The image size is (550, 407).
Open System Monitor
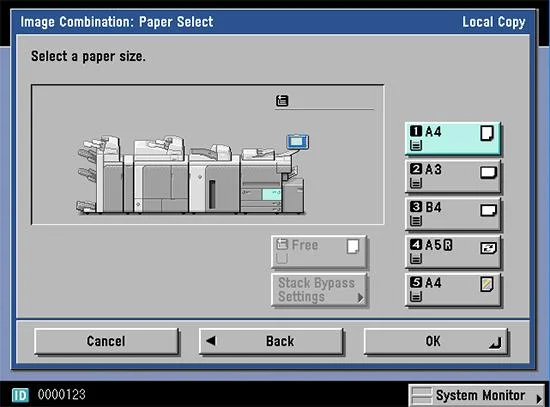(476, 396)
